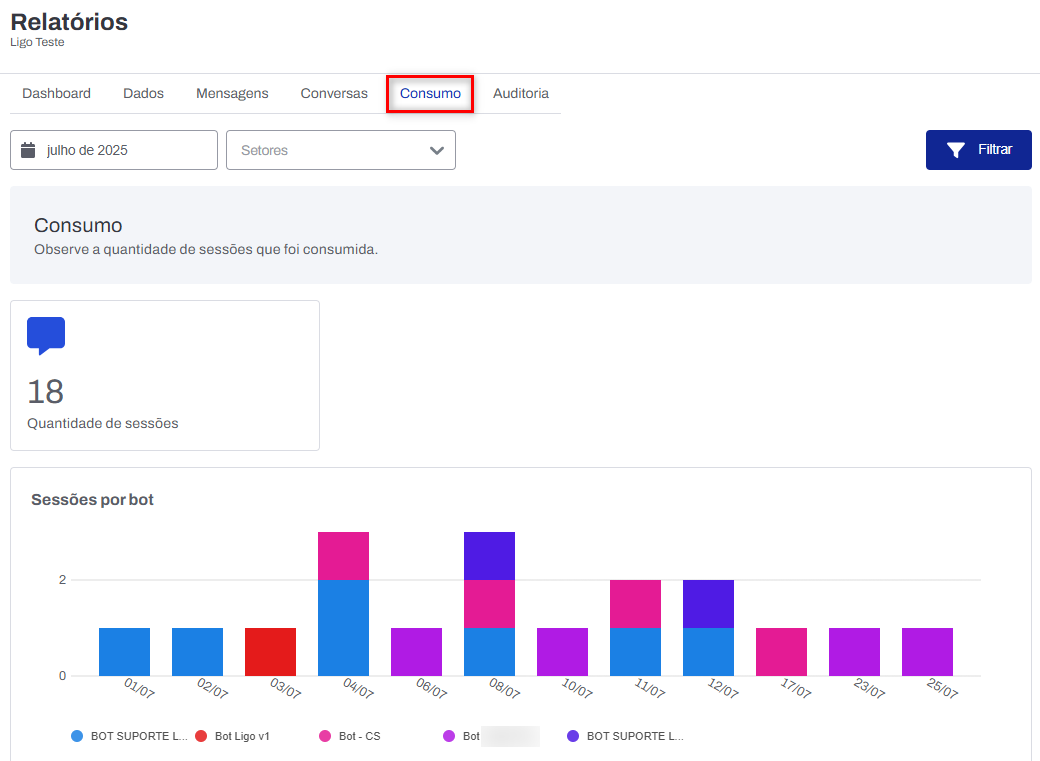Toggle the first blue BOT SUPORTE legend entry

(138, 736)
